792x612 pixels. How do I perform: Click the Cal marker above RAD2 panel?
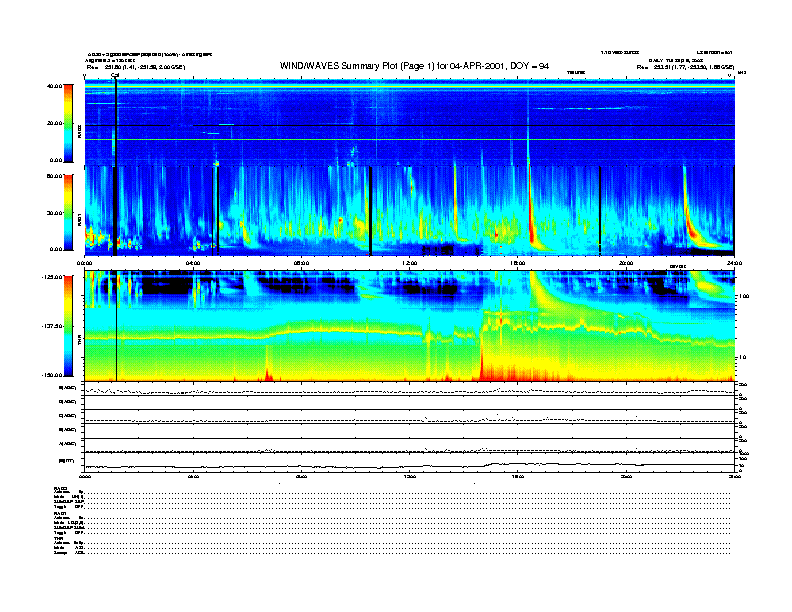115,76
